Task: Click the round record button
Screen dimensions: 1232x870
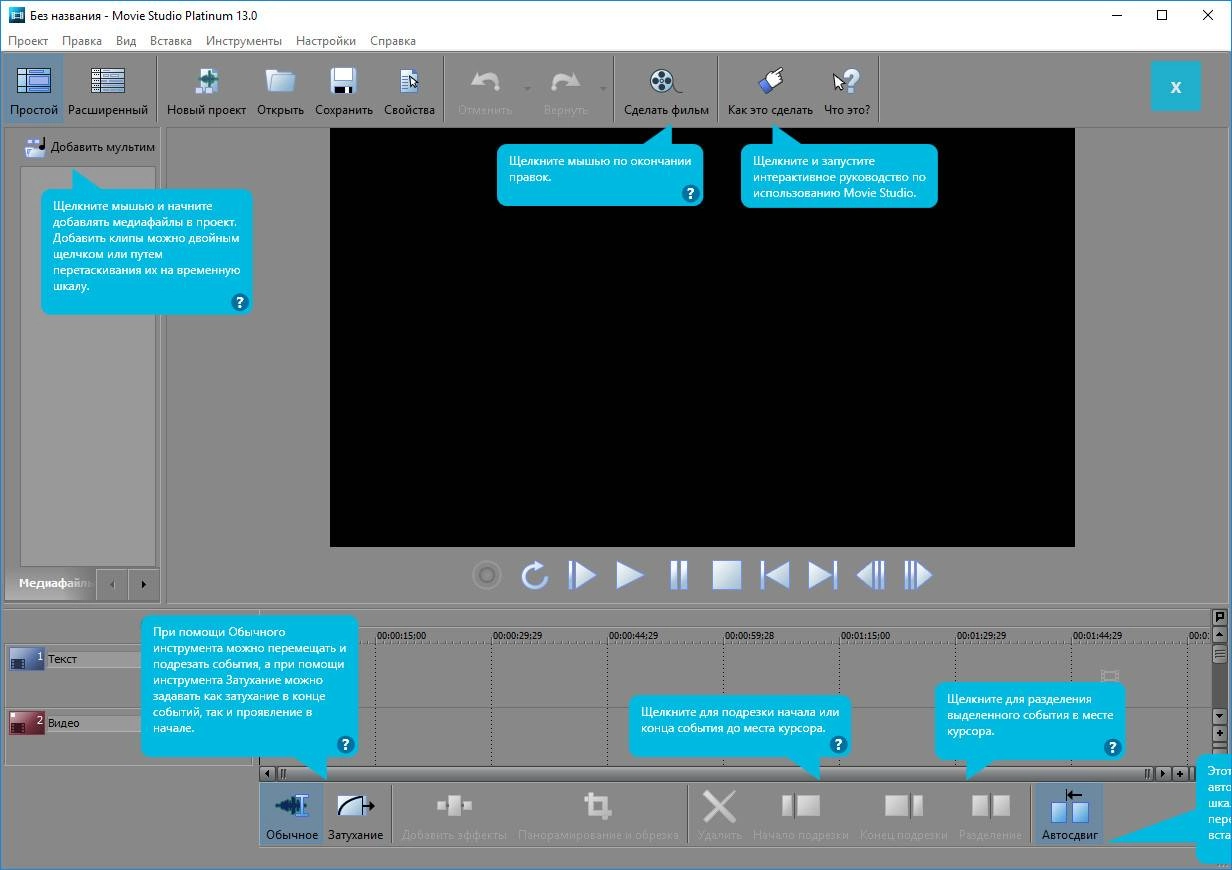Action: click(487, 575)
